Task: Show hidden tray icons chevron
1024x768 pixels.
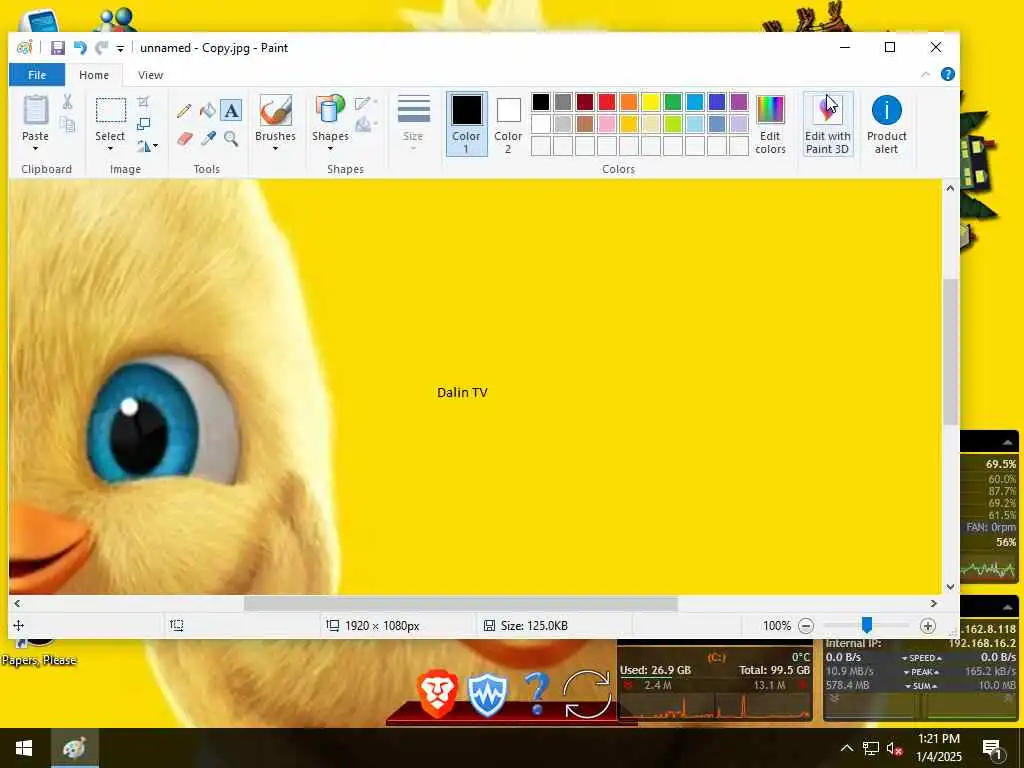Action: point(846,748)
